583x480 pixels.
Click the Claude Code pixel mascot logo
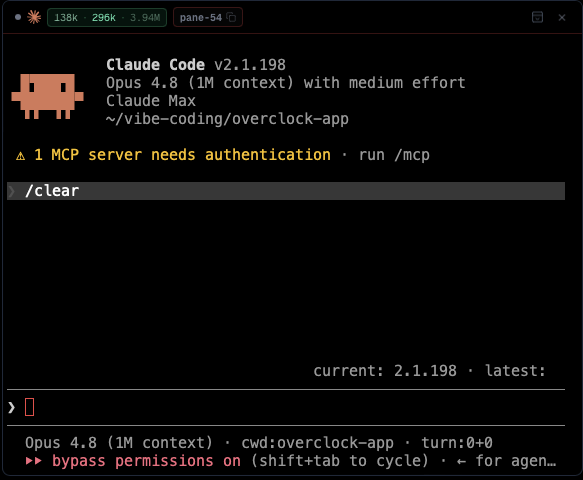pos(47,96)
